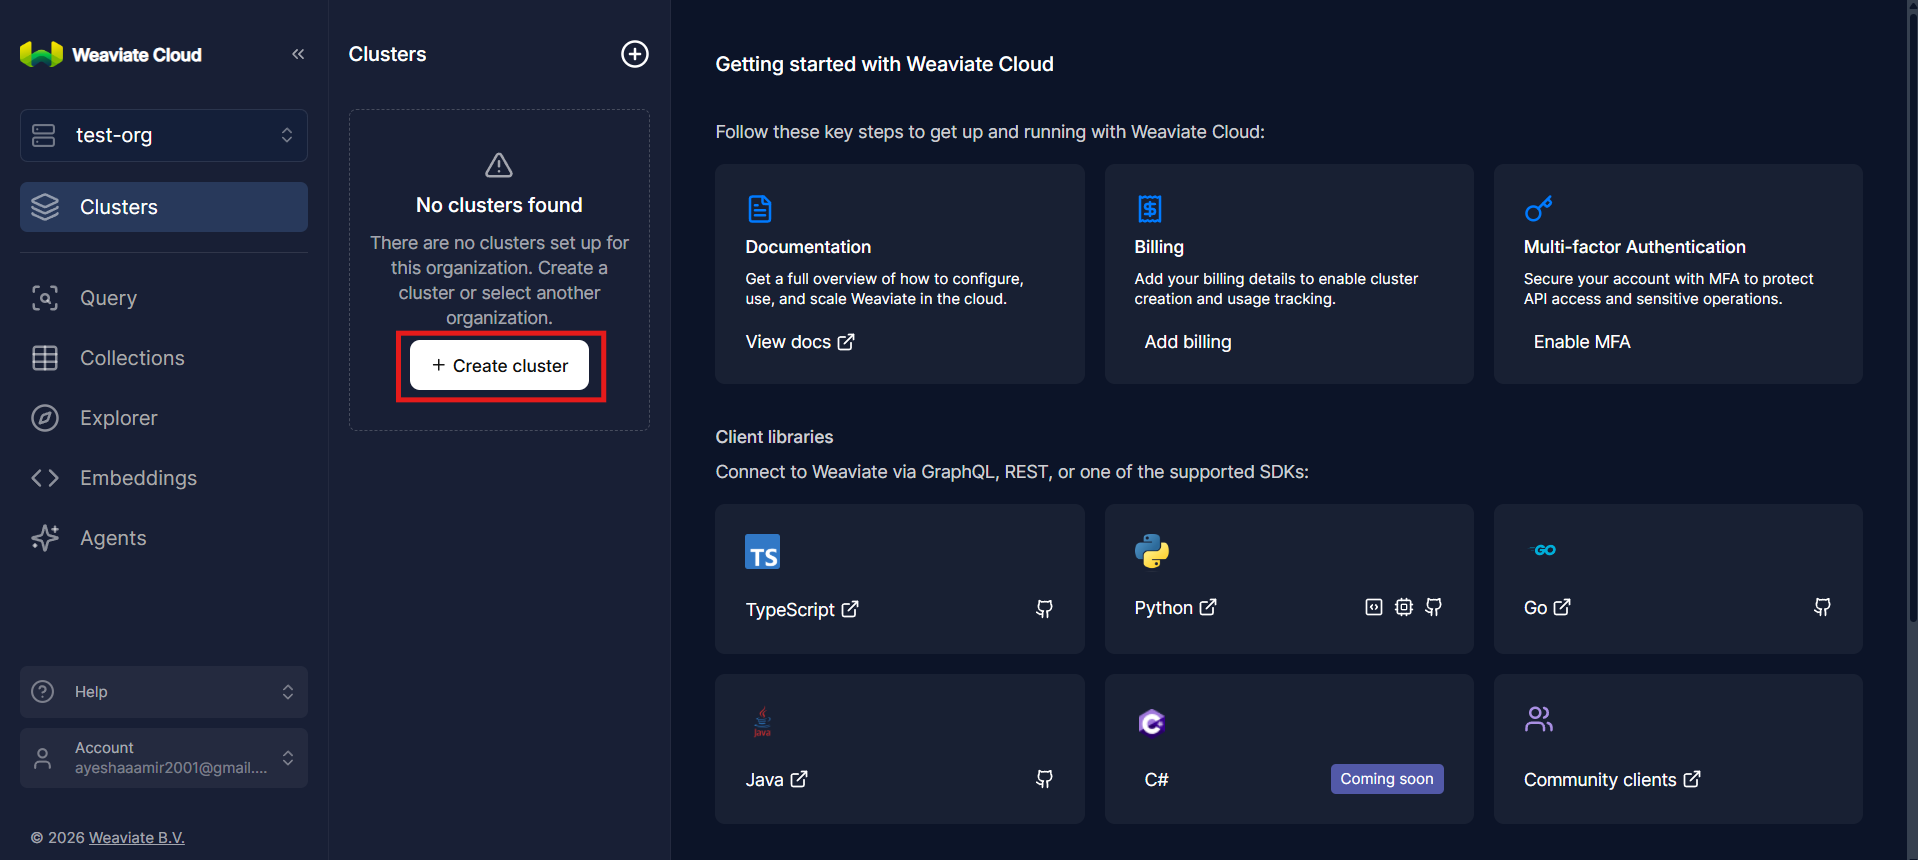This screenshot has width=1918, height=860.
Task: Click the chip icon in Python card
Action: (1404, 607)
